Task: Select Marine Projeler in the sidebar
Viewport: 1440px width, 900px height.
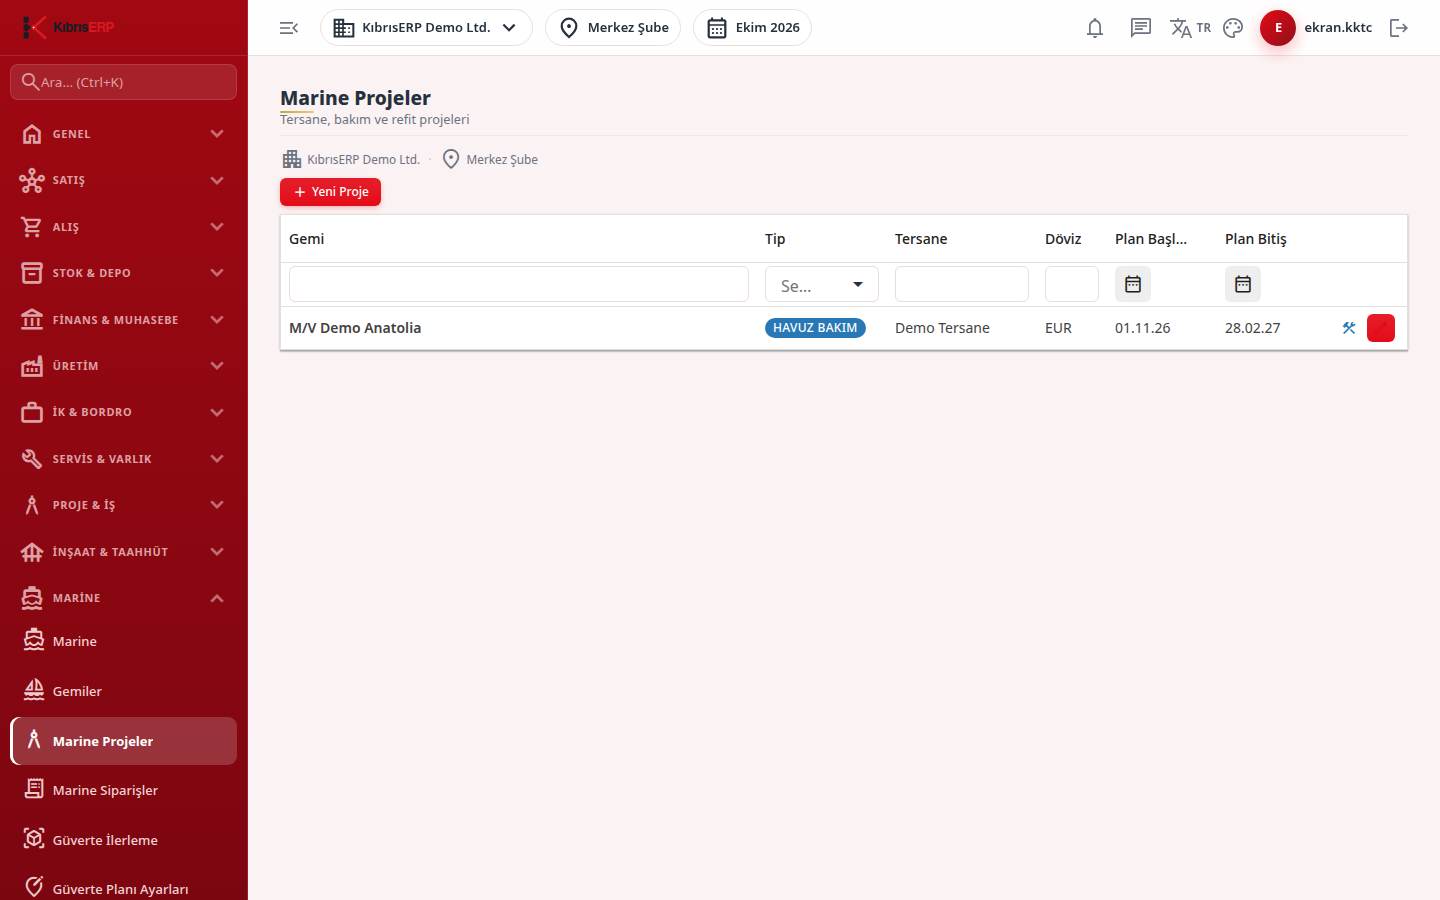Action: pos(124,741)
